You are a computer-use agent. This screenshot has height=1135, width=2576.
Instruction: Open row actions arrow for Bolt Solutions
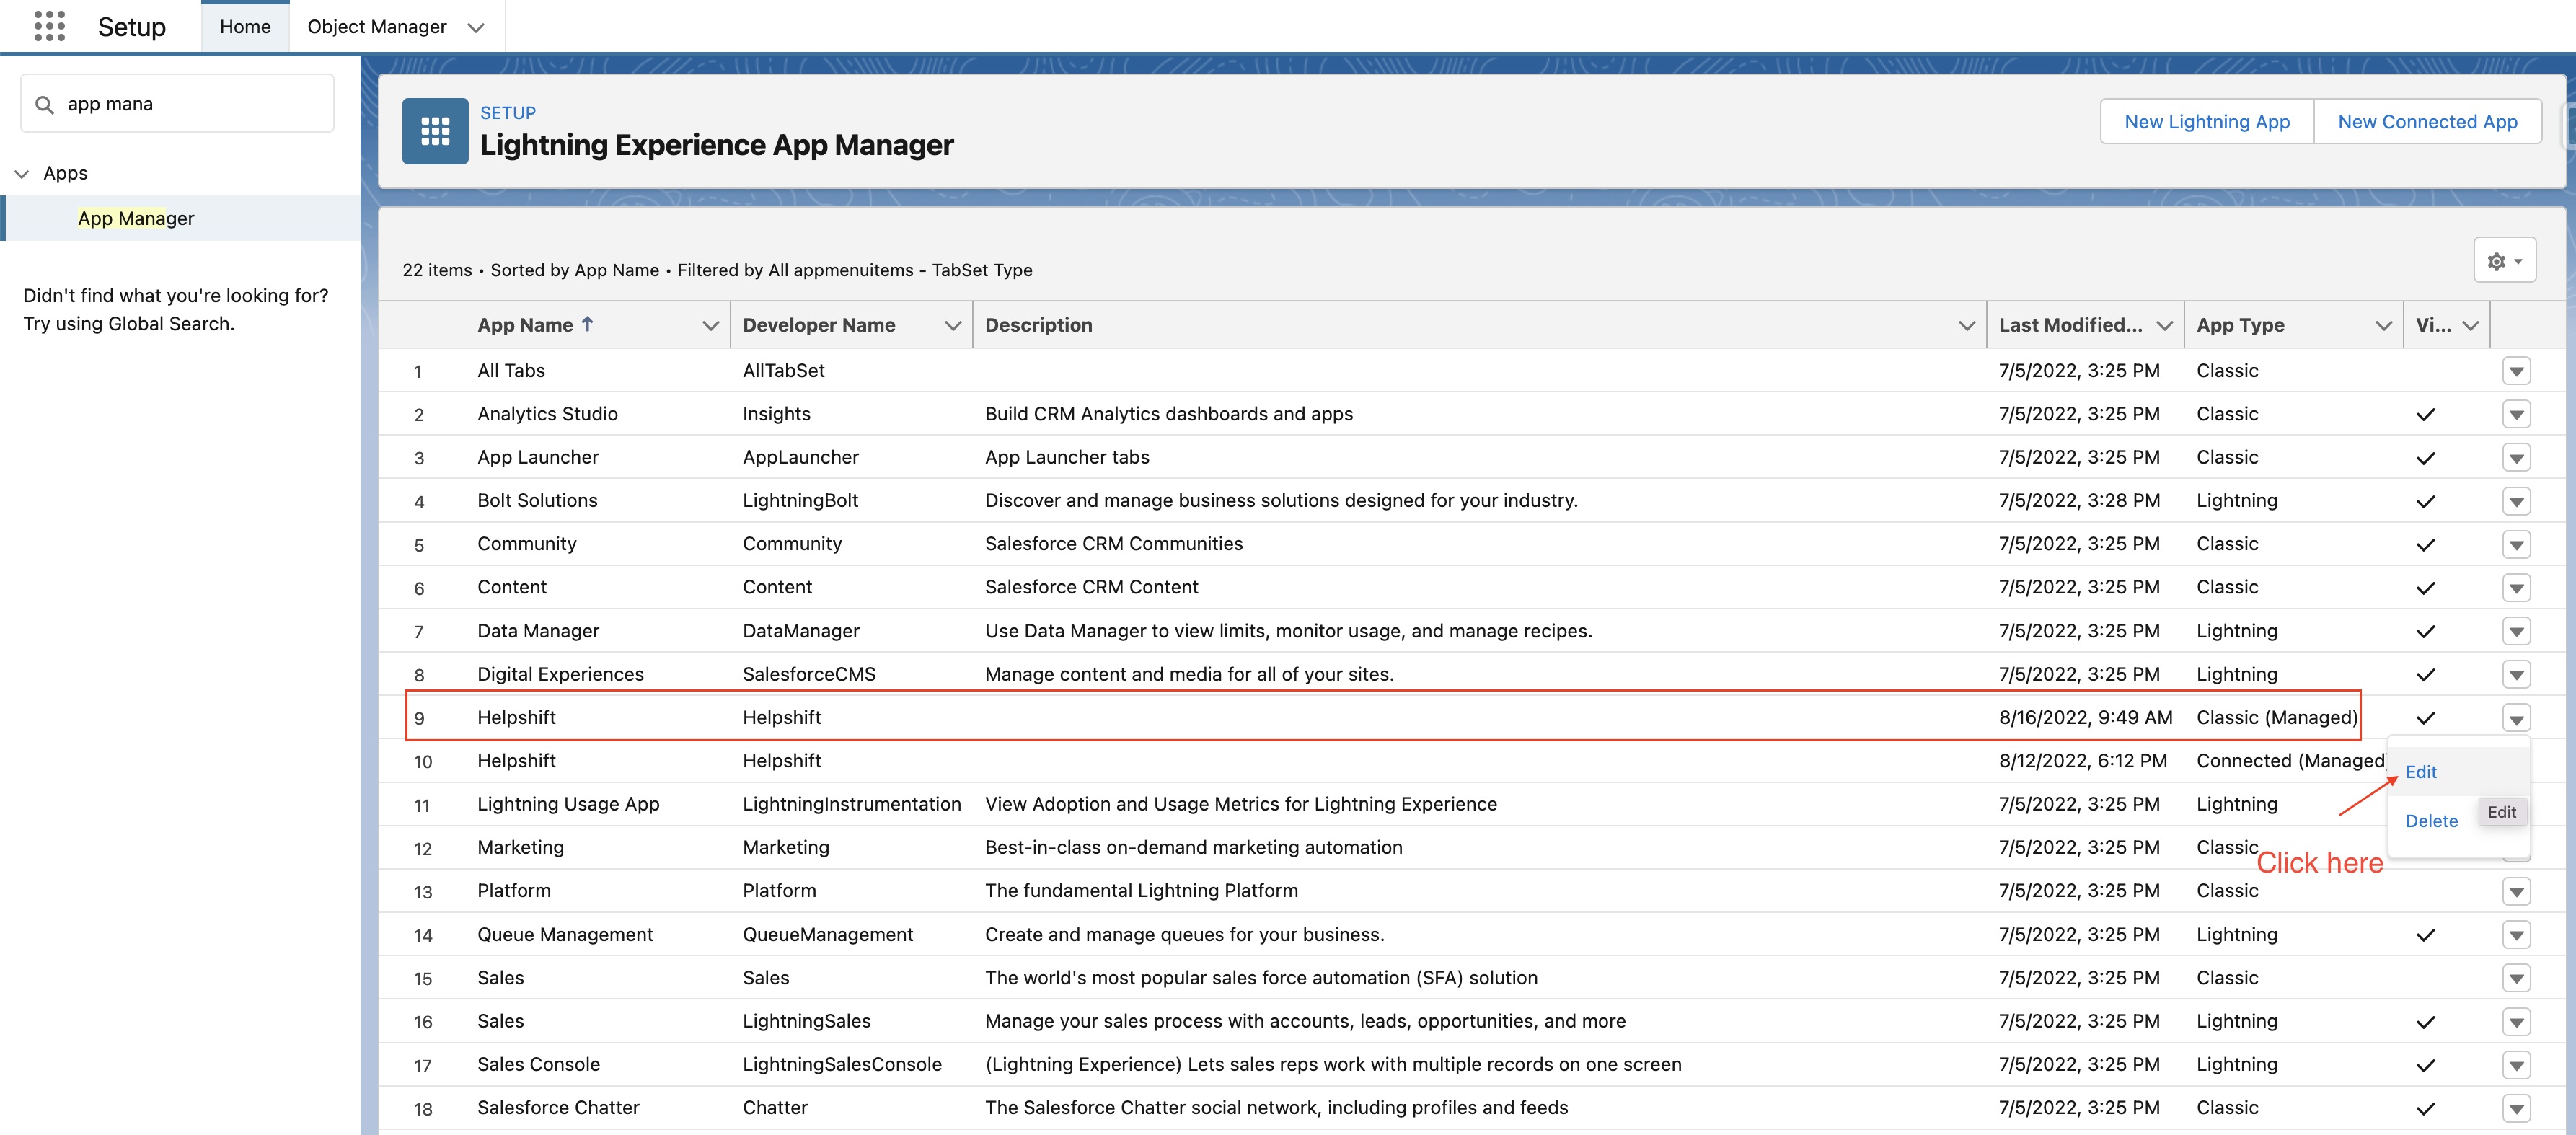(2516, 501)
